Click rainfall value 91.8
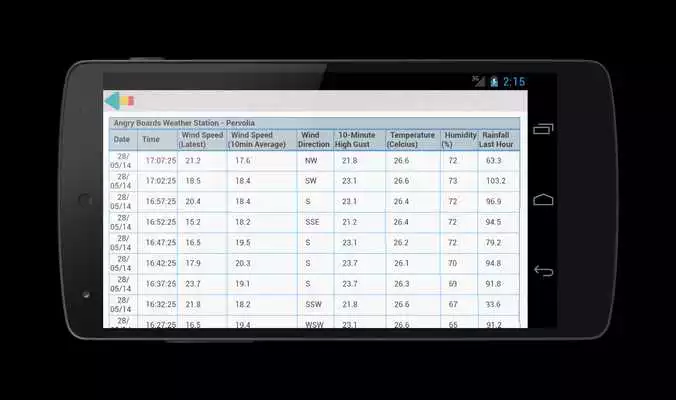Viewport: 676px width, 400px height. pyautogui.click(x=494, y=284)
